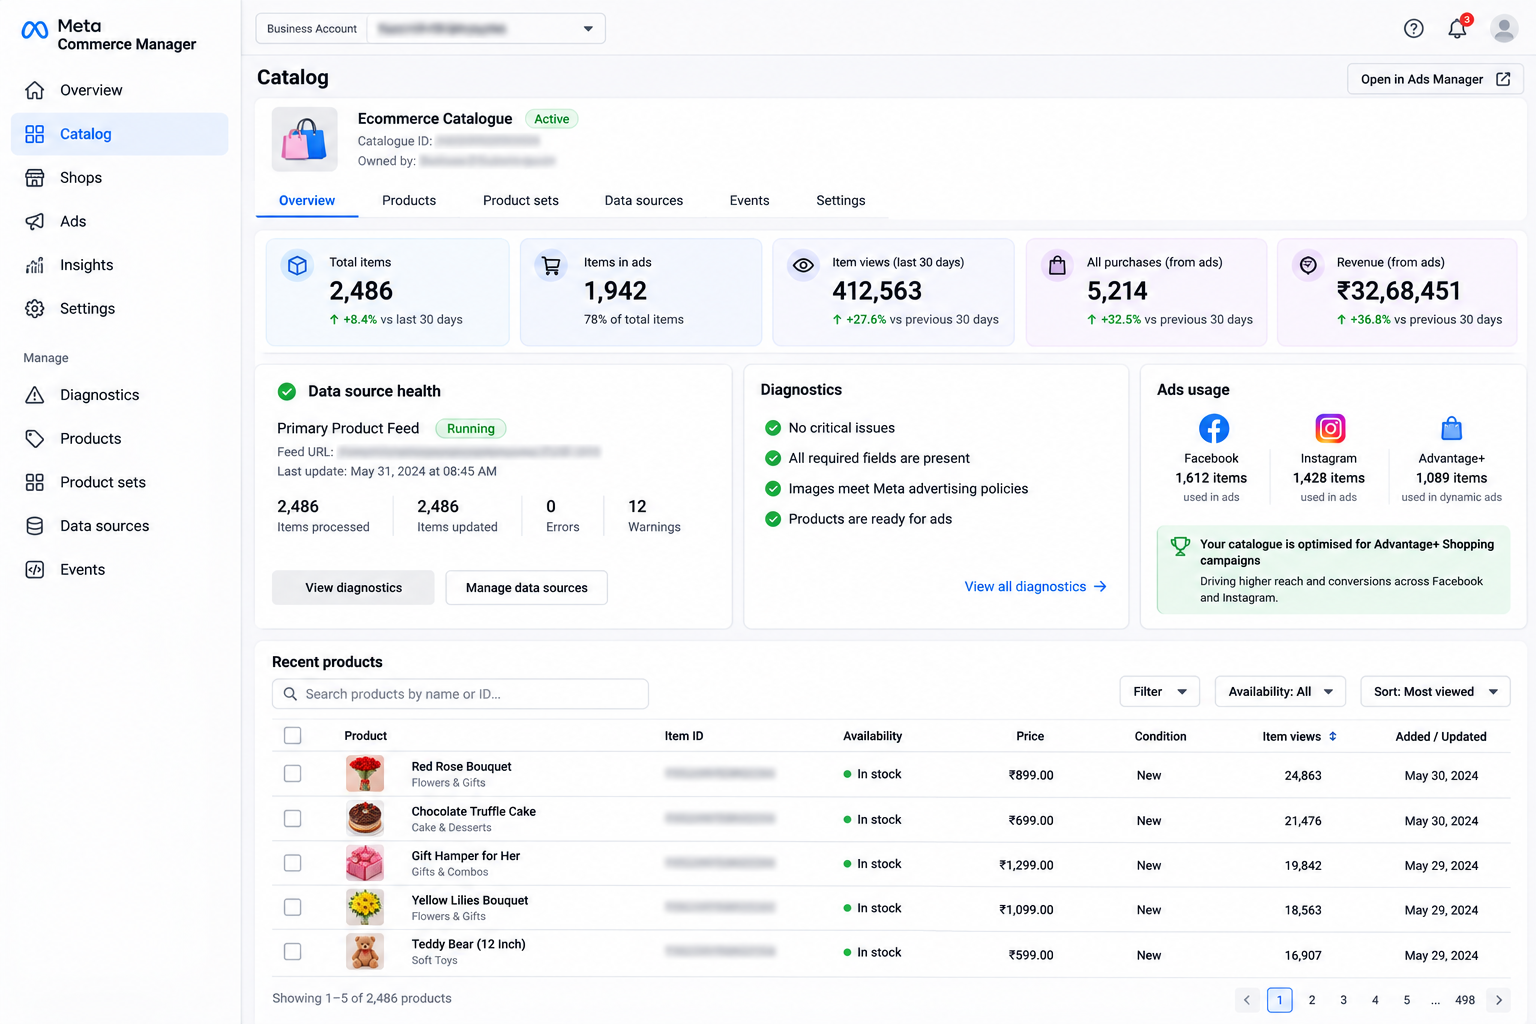Click the Revenue from ads icon
The height and width of the screenshot is (1024, 1536).
coord(1308,266)
